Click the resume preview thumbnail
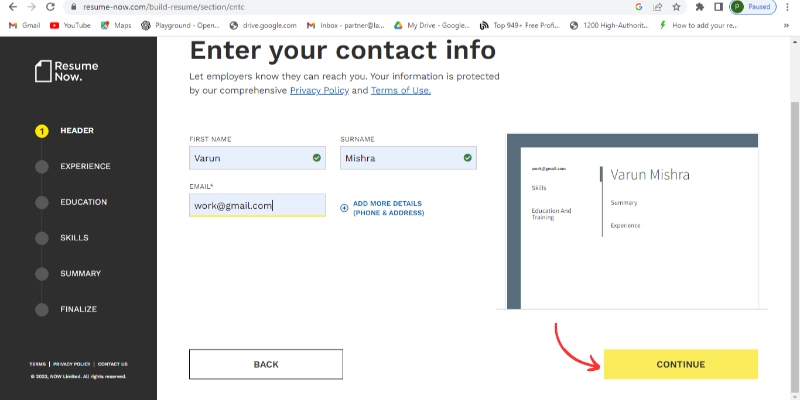 point(631,220)
